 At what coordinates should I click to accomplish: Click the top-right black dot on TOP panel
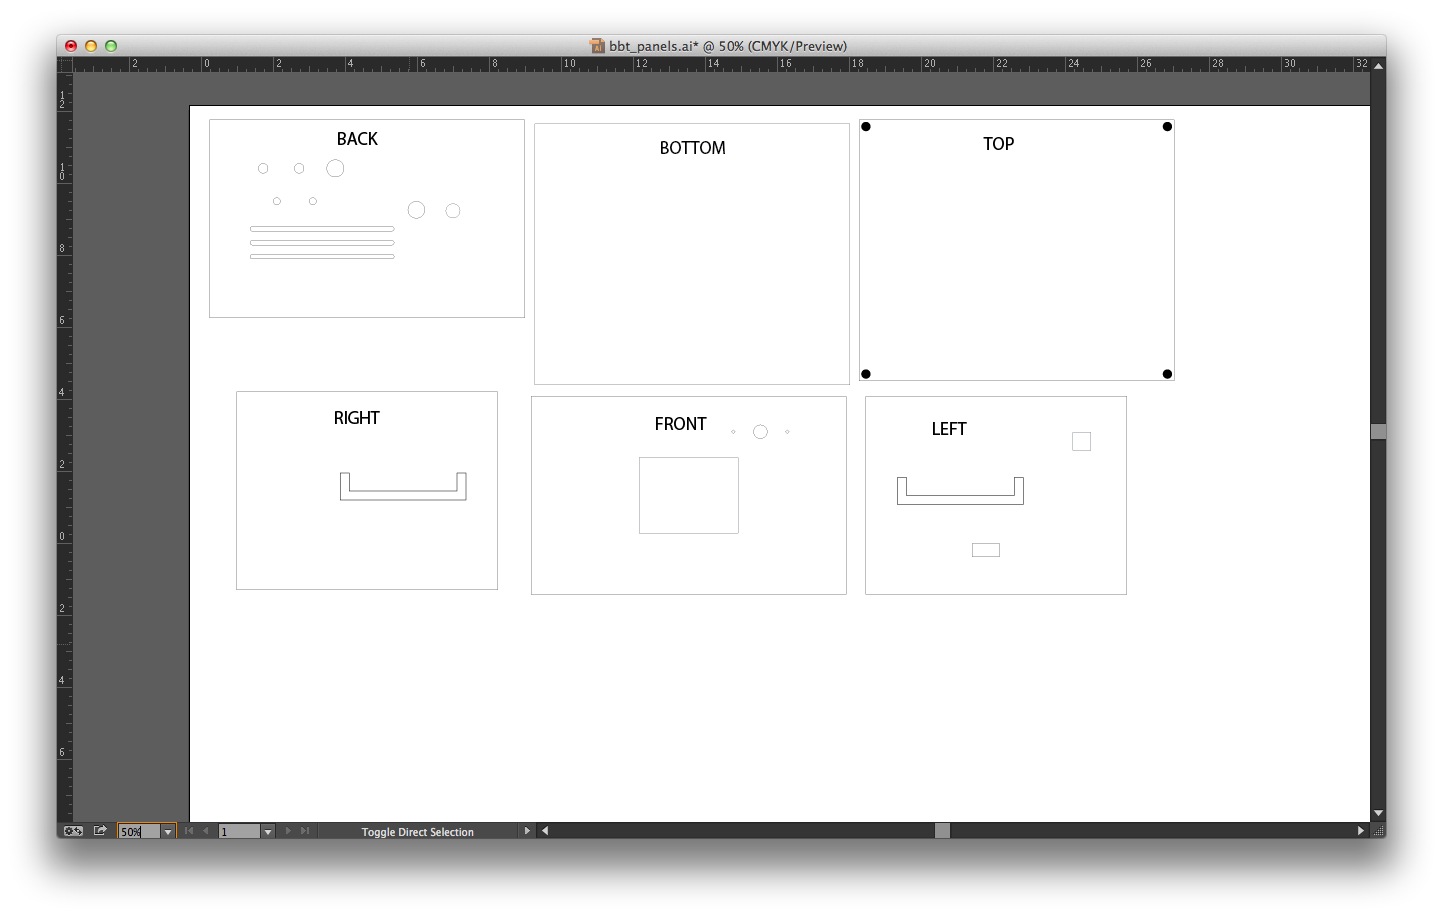1167,127
